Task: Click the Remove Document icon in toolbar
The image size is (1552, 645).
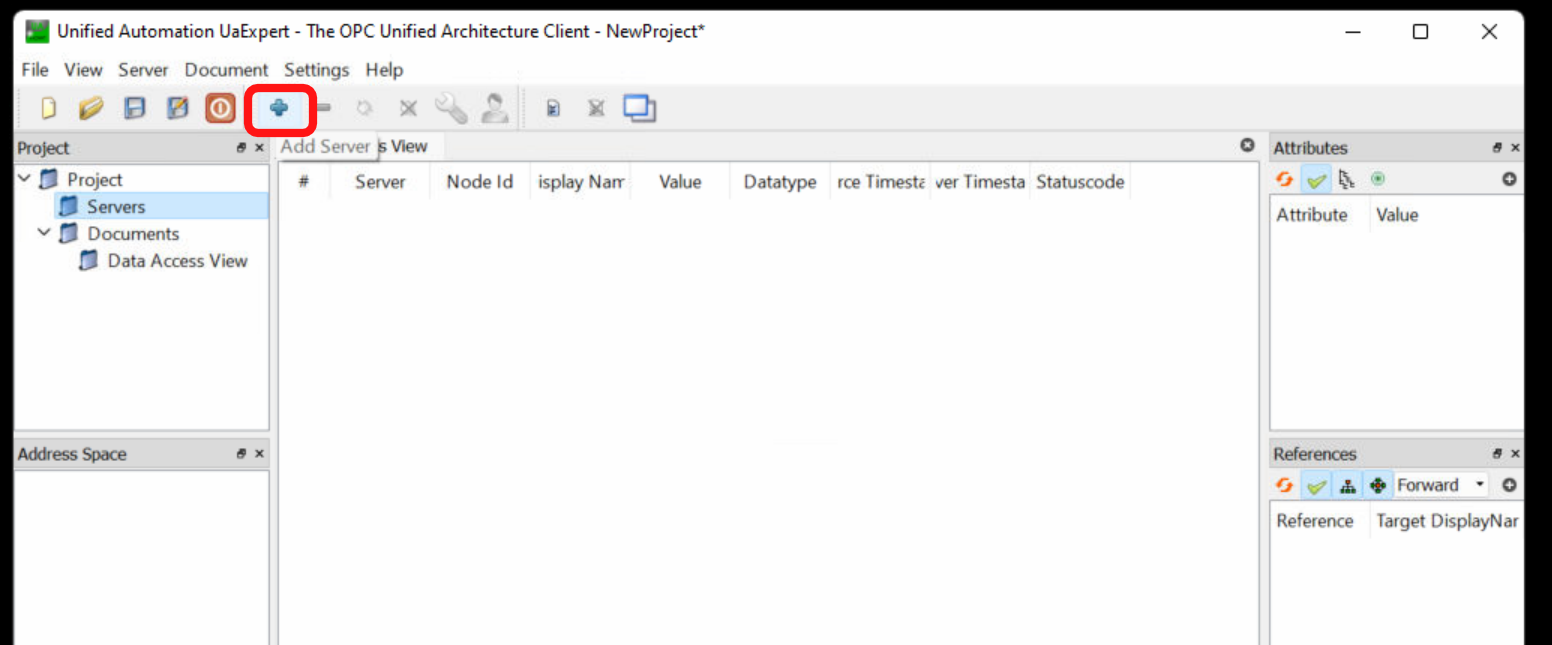Action: pyautogui.click(x=596, y=108)
